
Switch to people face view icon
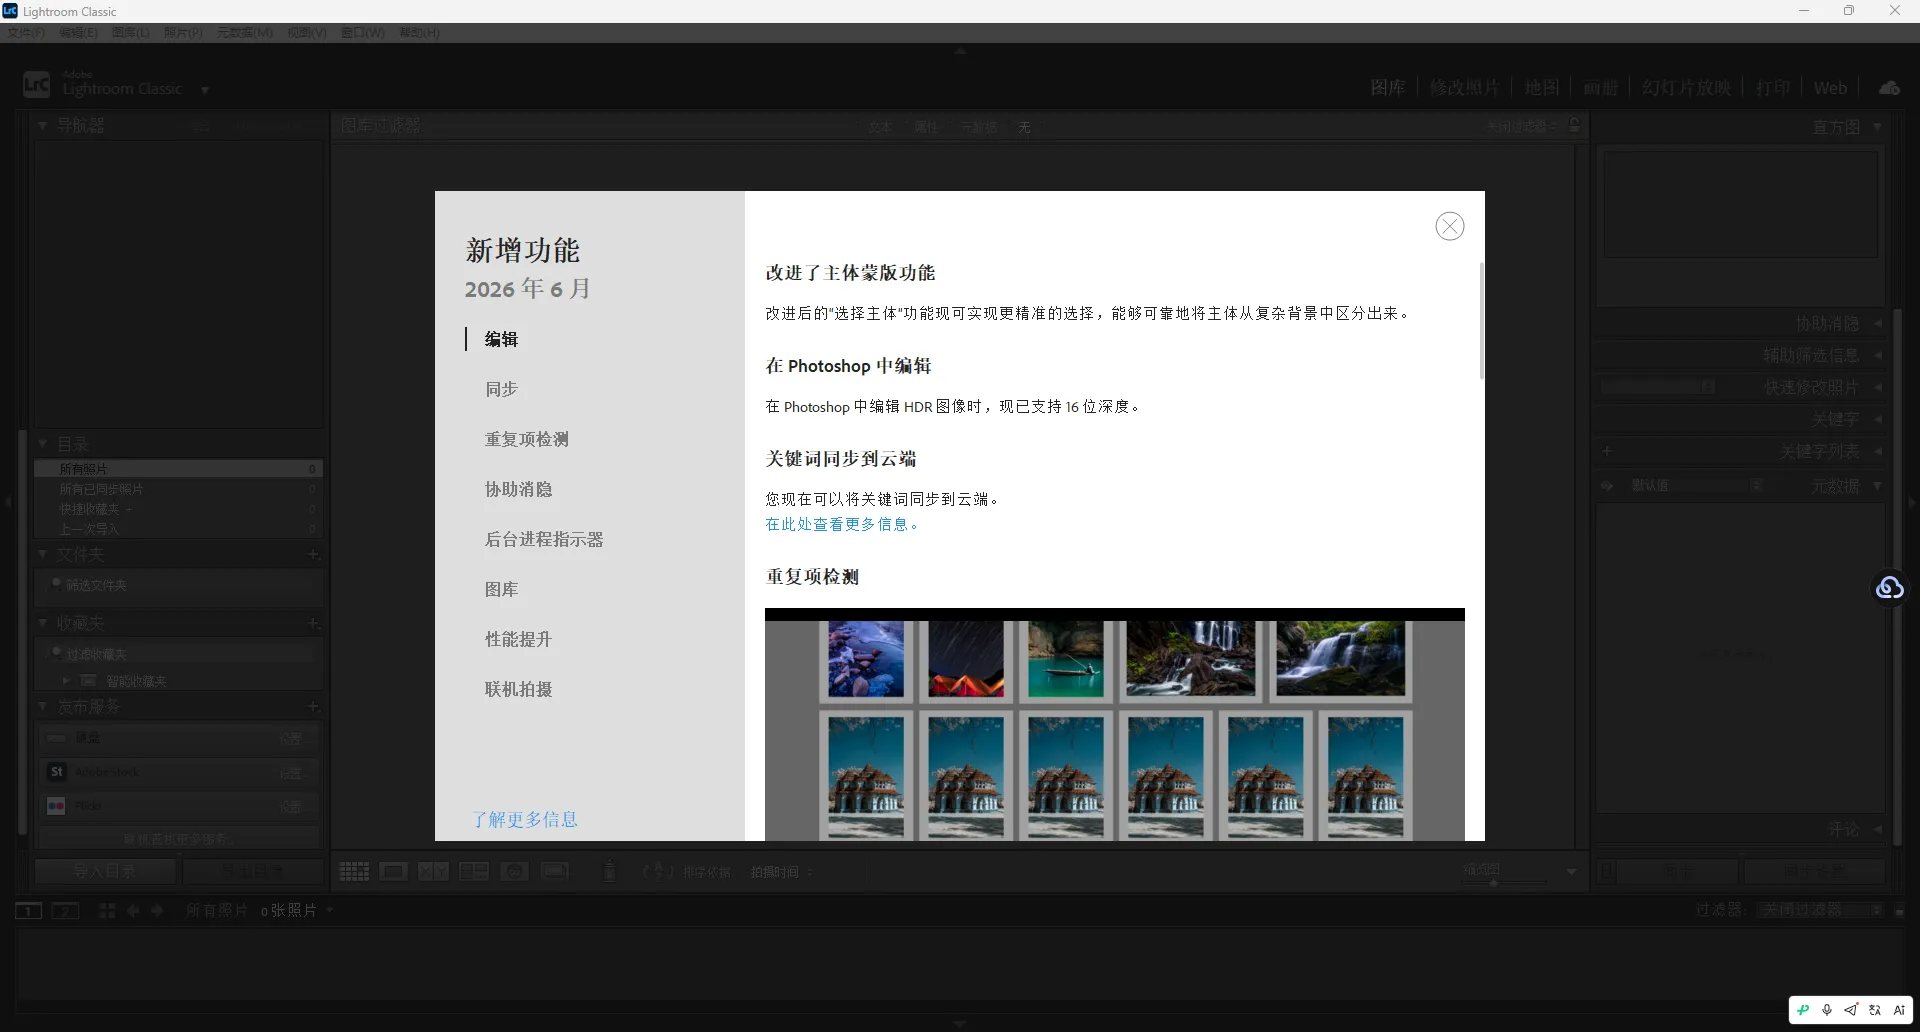514,872
